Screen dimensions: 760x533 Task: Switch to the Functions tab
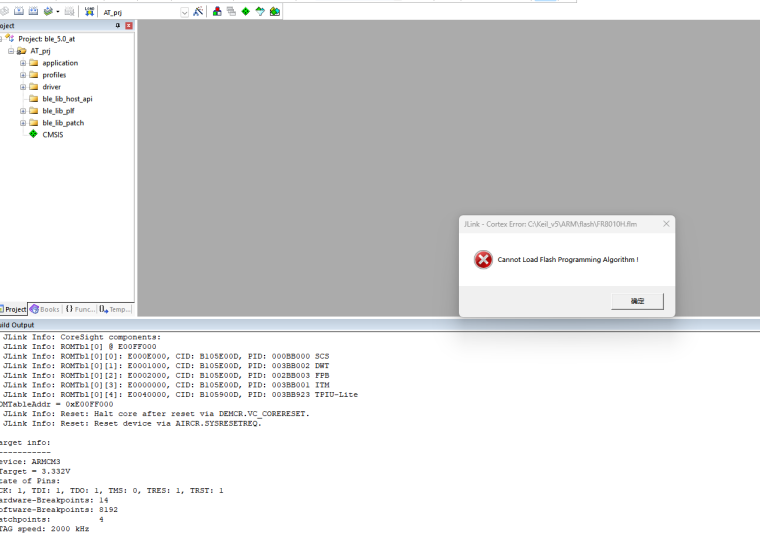click(80, 309)
